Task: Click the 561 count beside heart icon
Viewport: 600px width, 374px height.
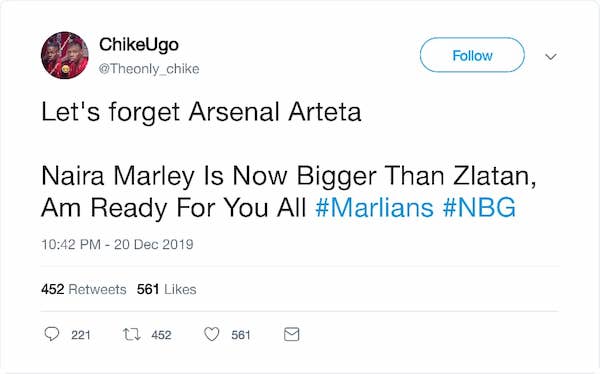Action: pyautogui.click(x=241, y=335)
